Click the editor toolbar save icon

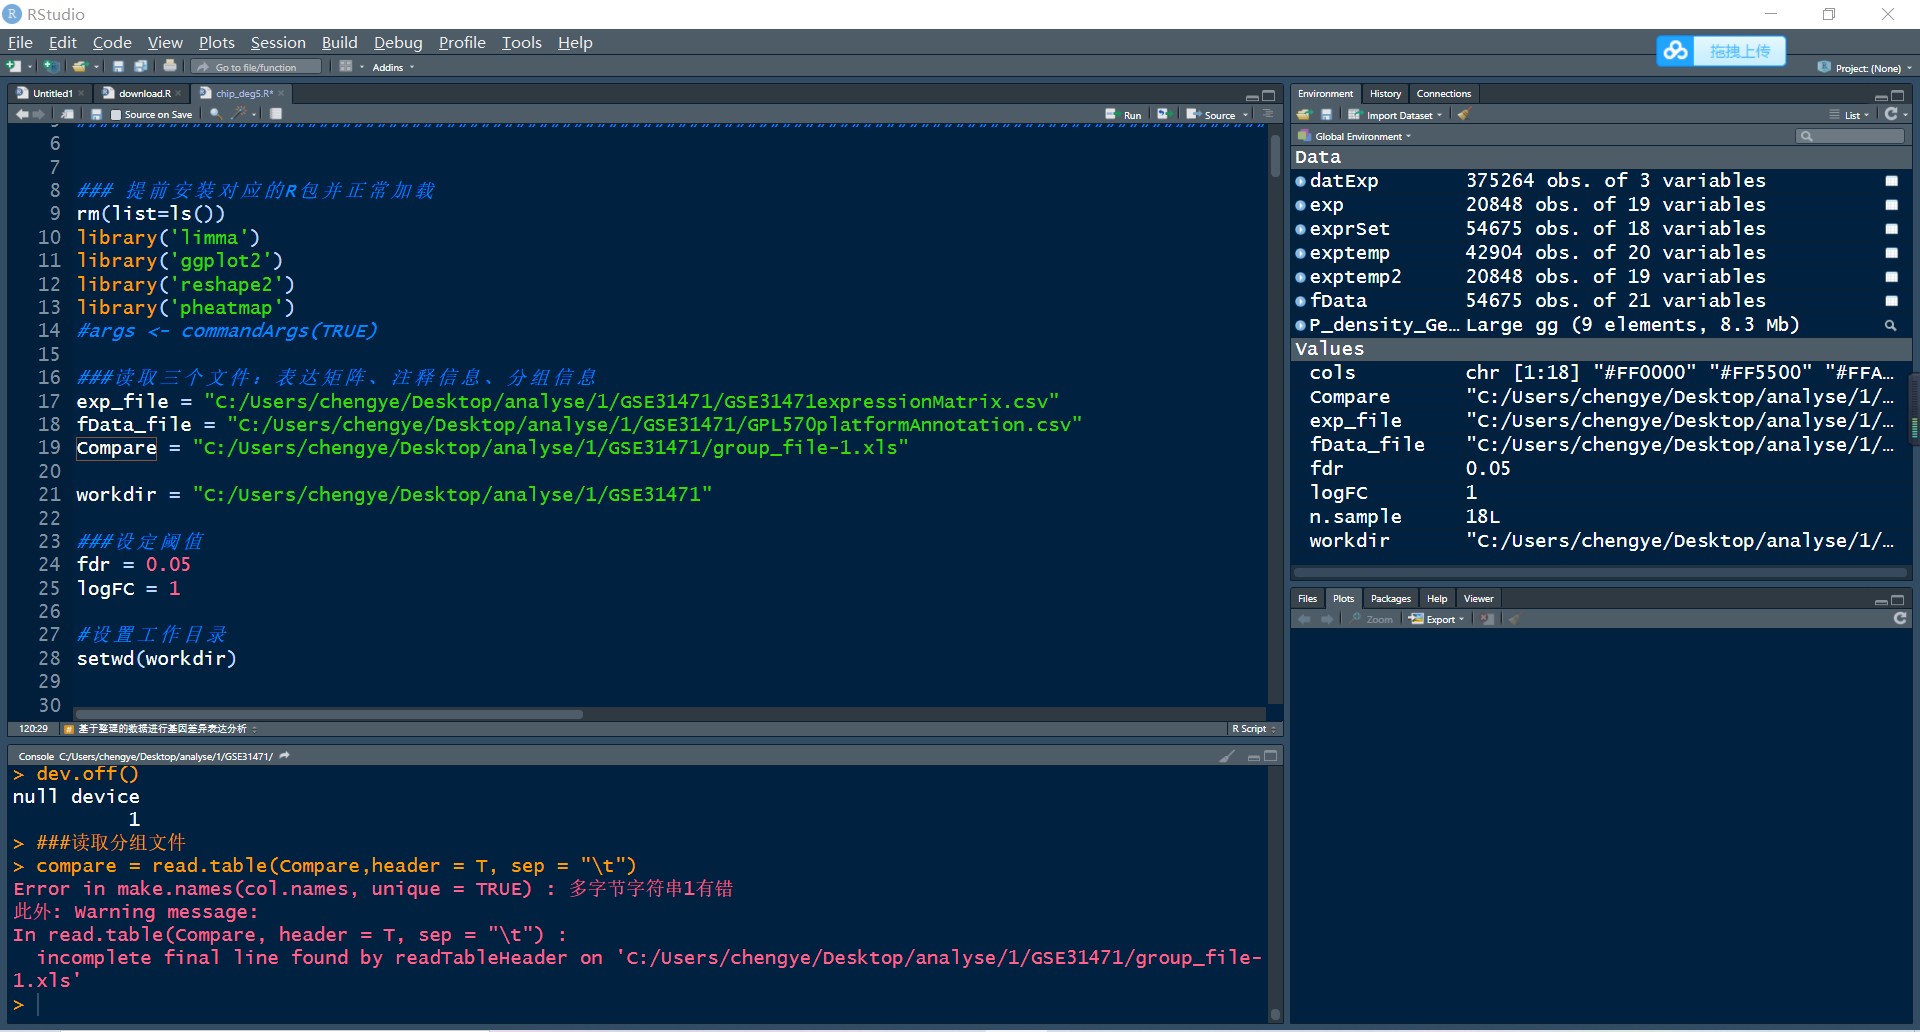[x=96, y=115]
